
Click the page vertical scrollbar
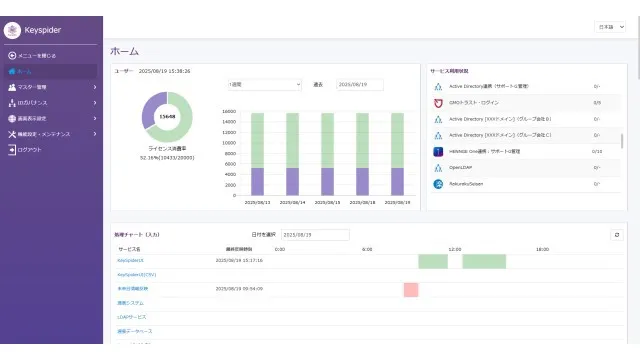638,48
